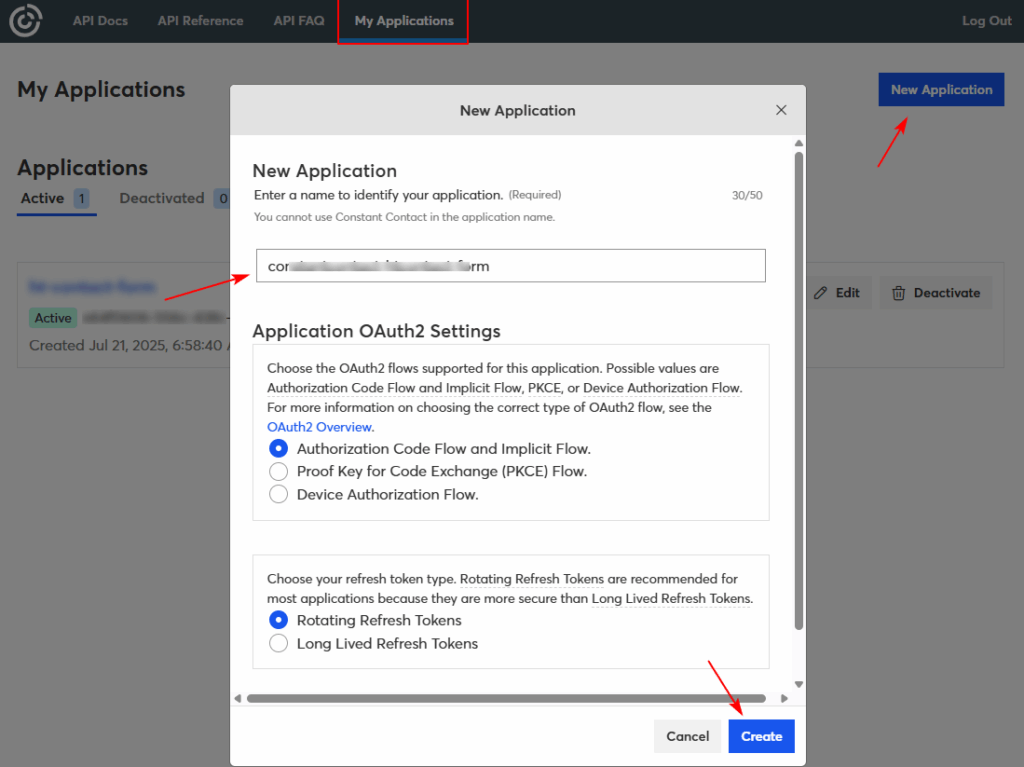Open the API Docs menu item

(x=100, y=21)
